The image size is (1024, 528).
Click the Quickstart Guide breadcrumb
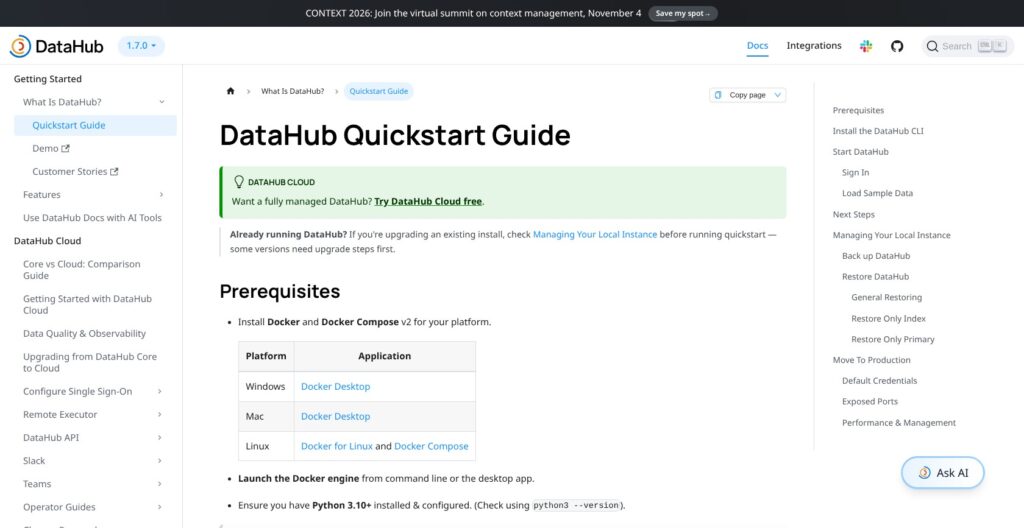[x=379, y=91]
